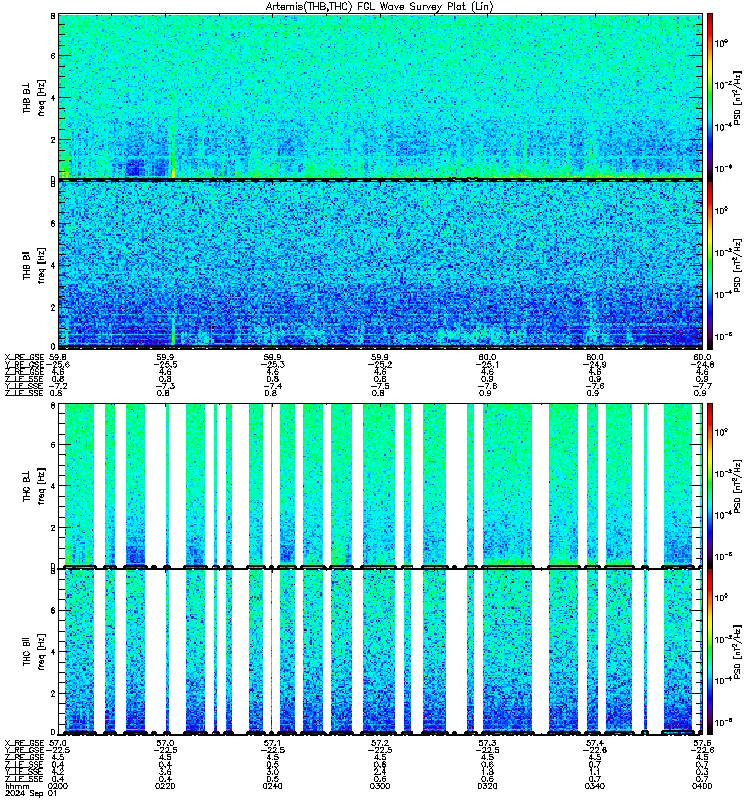The height and width of the screenshot is (800, 750).
Task: Click the '-25.1' Y_RE_GSE value under the THB panels
Action: (487, 365)
